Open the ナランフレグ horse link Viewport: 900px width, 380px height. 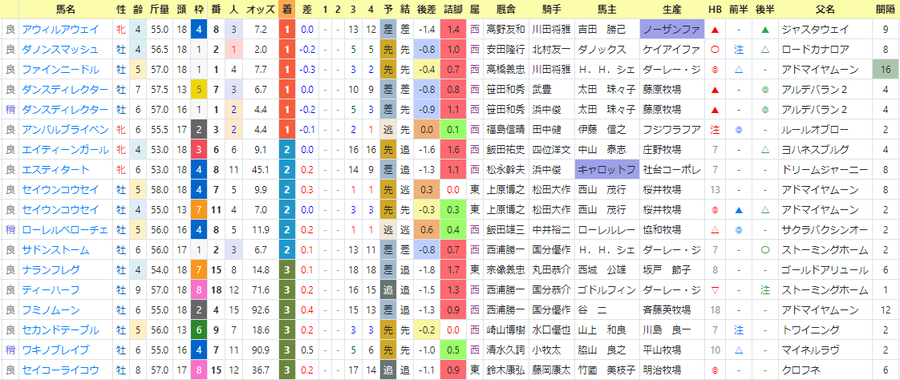[51, 270]
